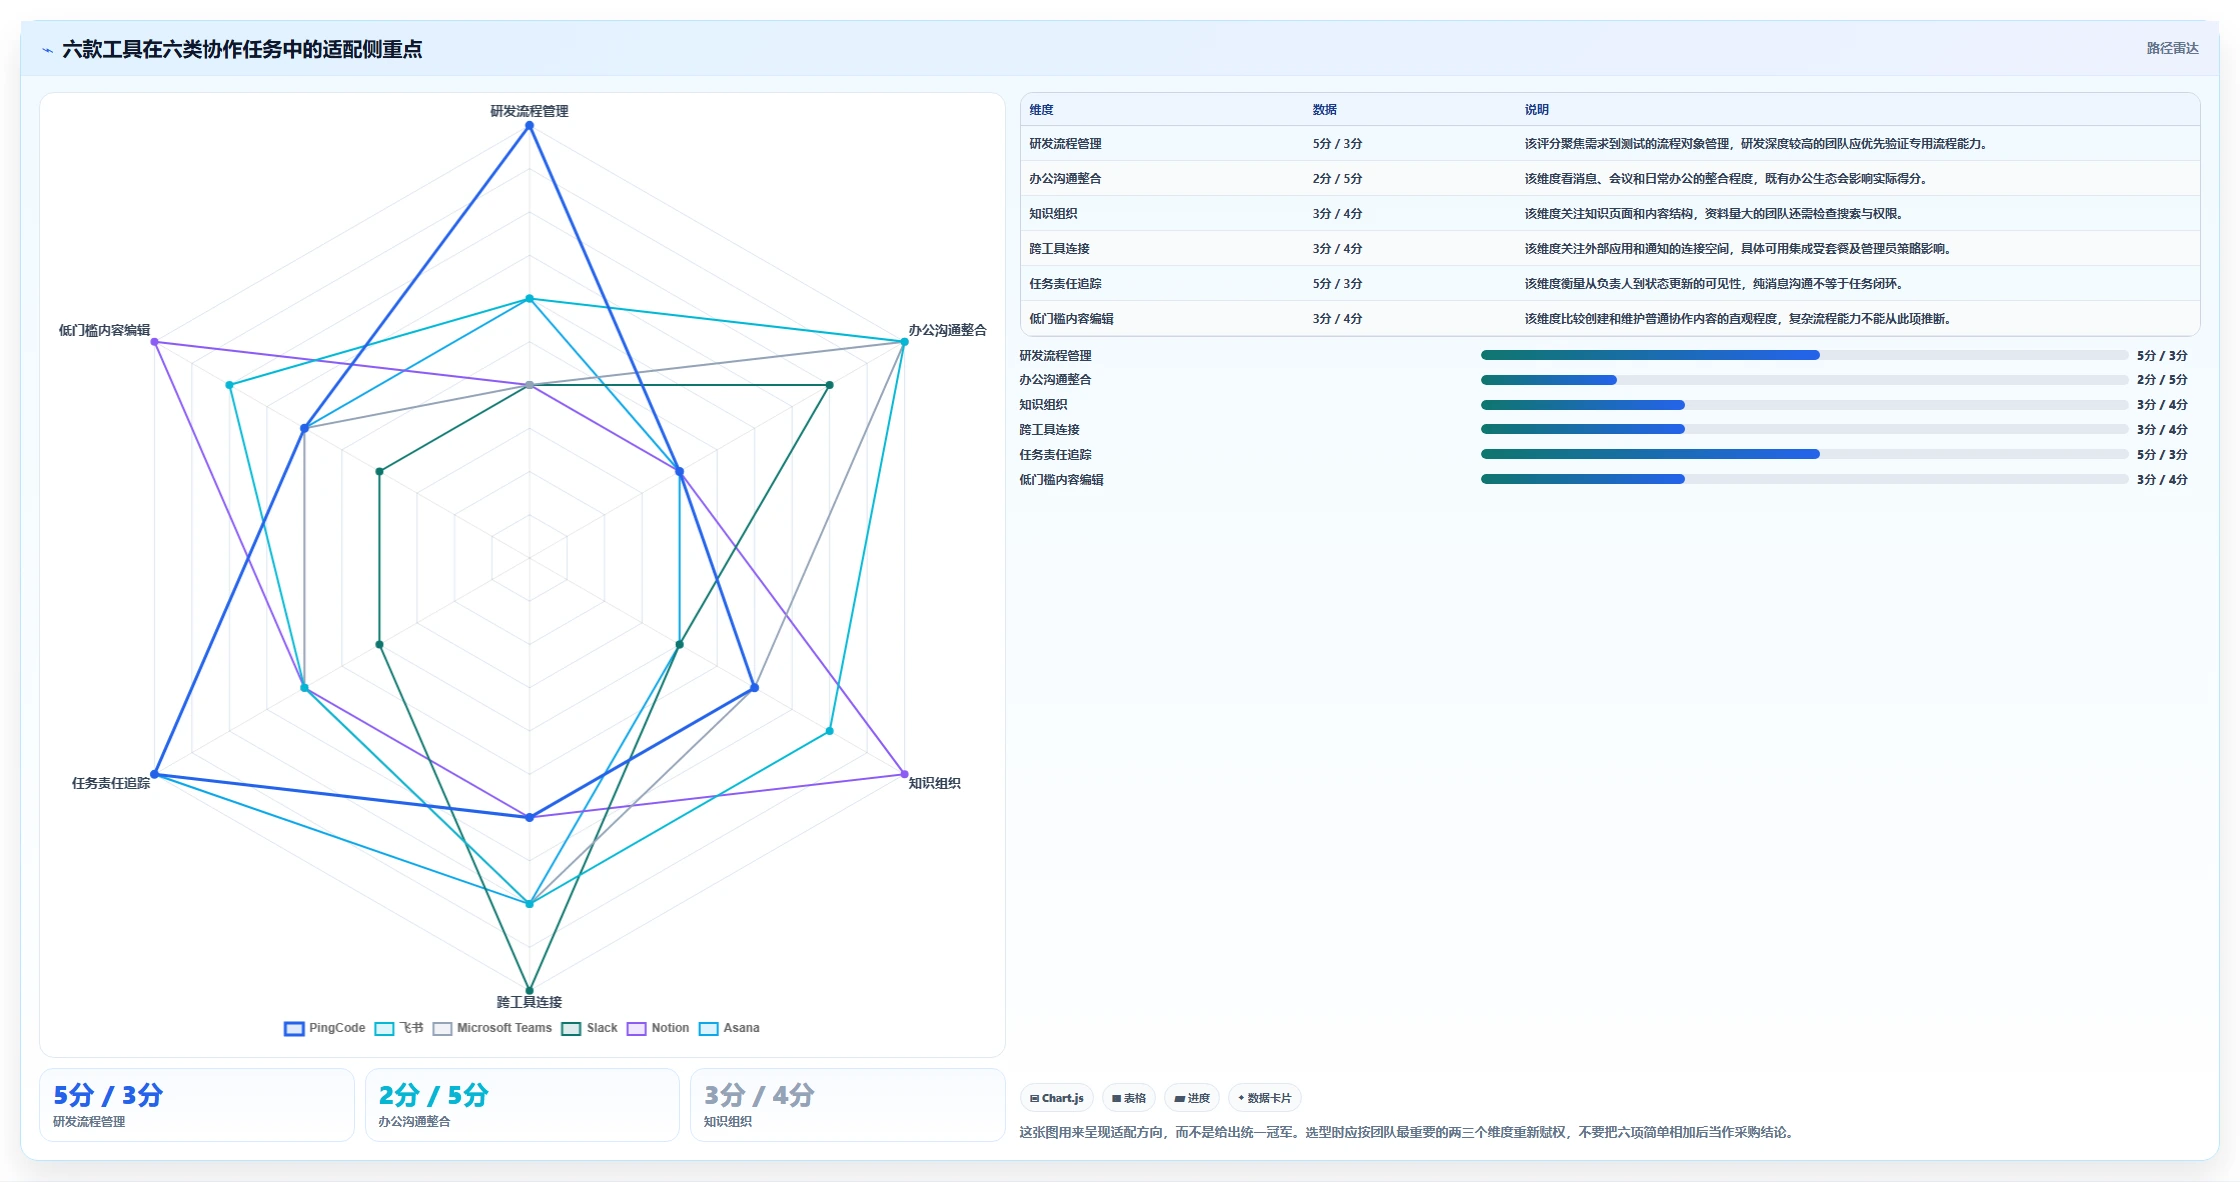Click the 任务责任追踪 row description text in table
This screenshot has width=2240, height=1182.
[x=1716, y=284]
